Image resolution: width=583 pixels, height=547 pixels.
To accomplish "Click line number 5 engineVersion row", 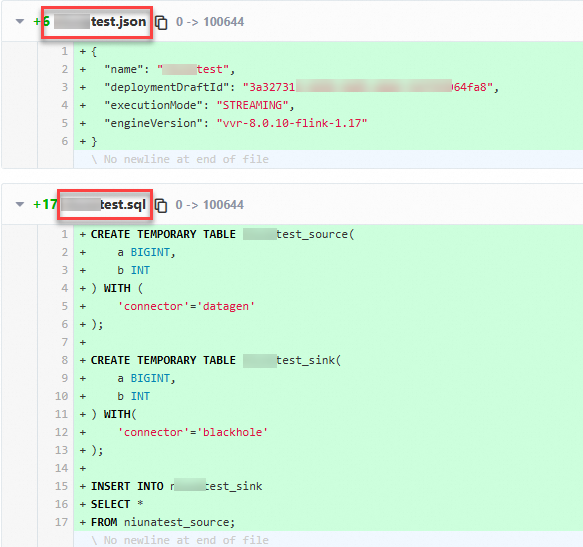I will pyautogui.click(x=65, y=123).
